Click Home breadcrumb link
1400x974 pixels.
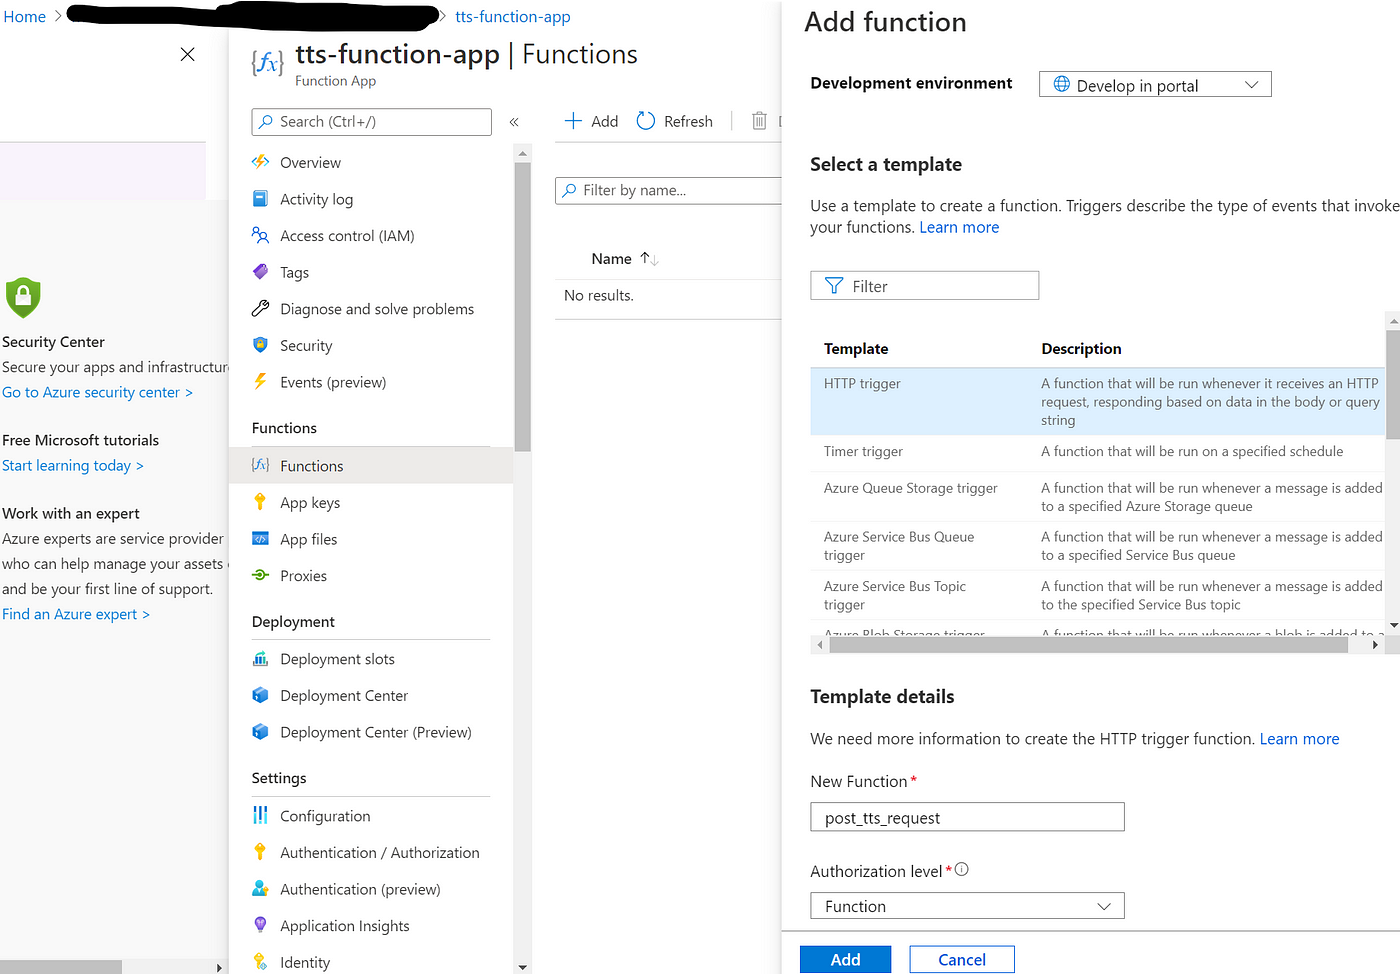25,17
